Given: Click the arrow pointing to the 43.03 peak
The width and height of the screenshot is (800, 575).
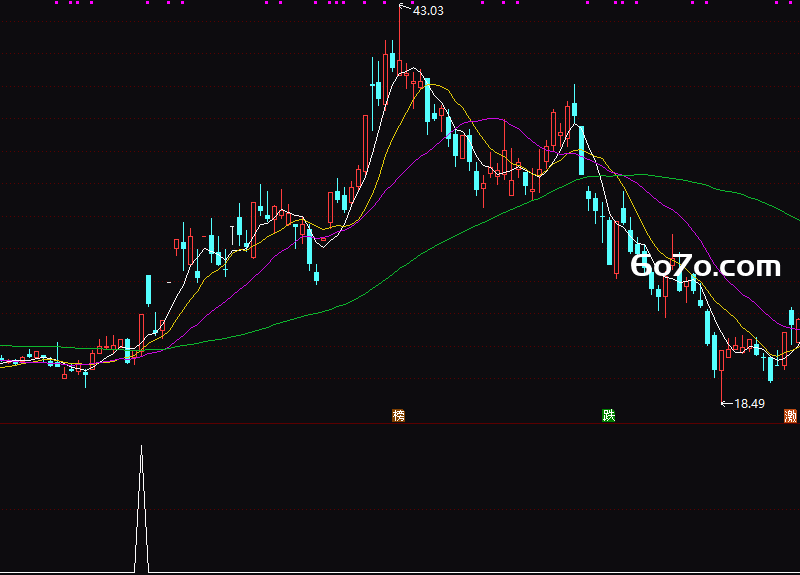Looking at the screenshot, I should (405, 7).
